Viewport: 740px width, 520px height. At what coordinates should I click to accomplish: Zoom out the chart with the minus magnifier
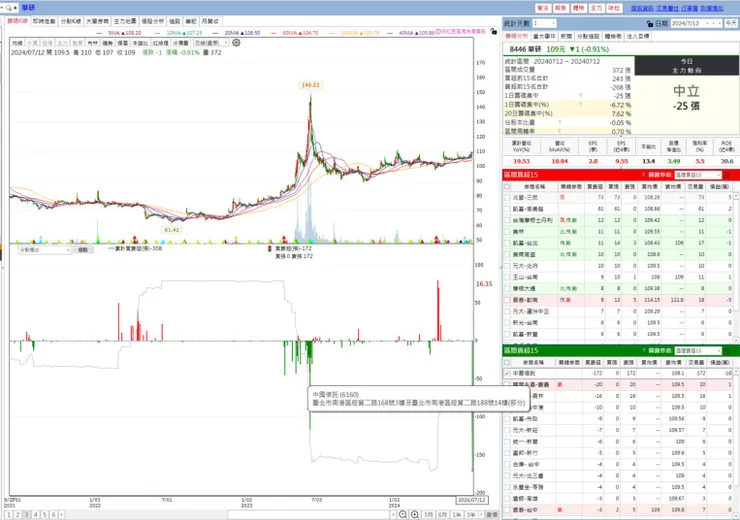click(x=403, y=514)
